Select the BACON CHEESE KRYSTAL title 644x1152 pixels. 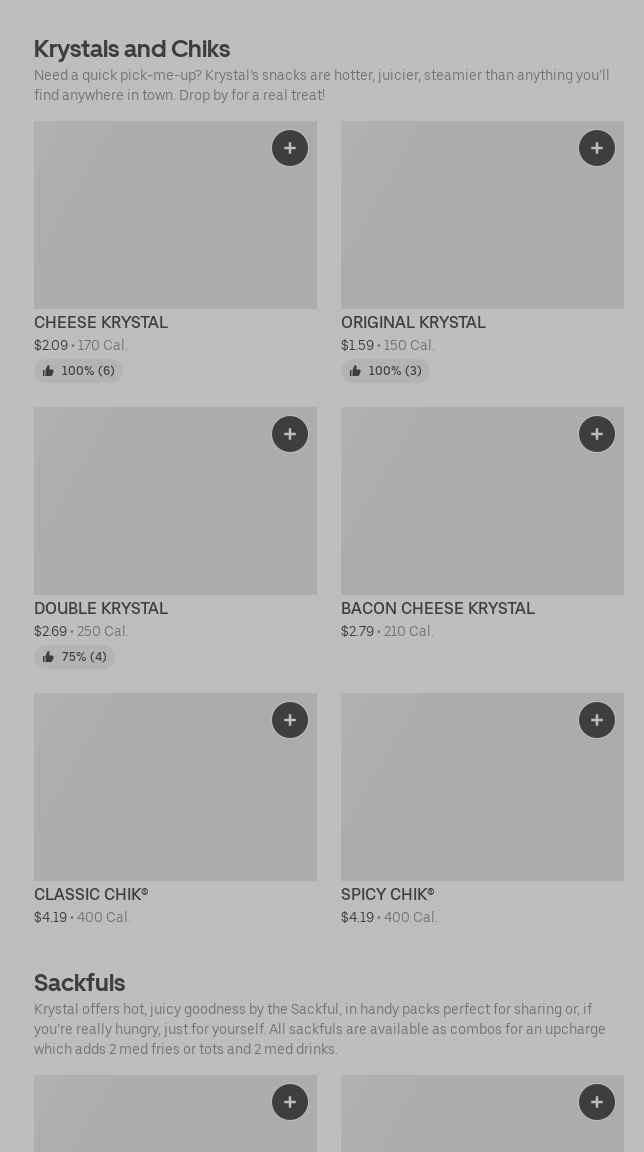[438, 608]
